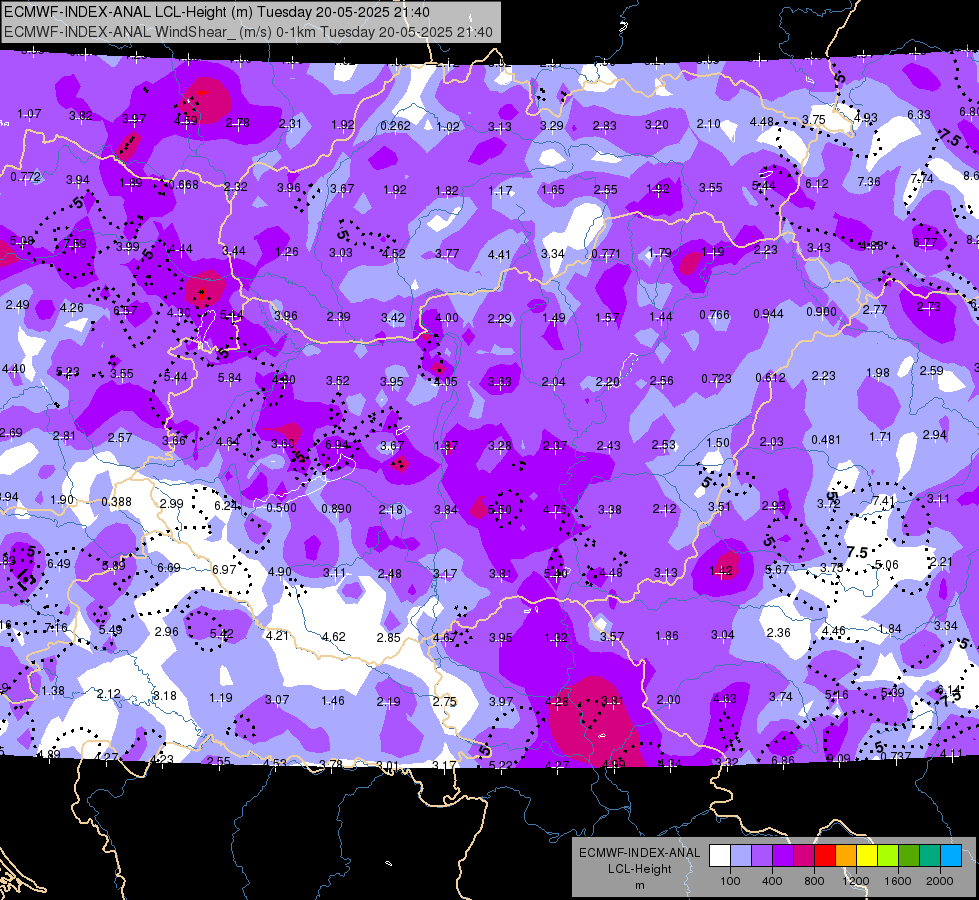Click the wind shear value 4.00

pyautogui.click(x=446, y=317)
